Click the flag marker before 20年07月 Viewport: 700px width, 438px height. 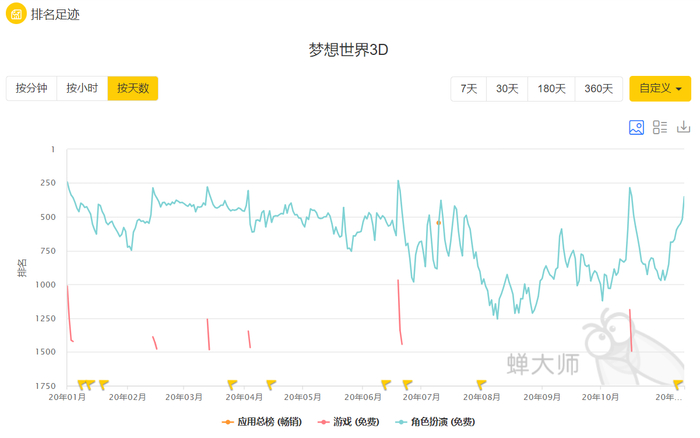[407, 384]
